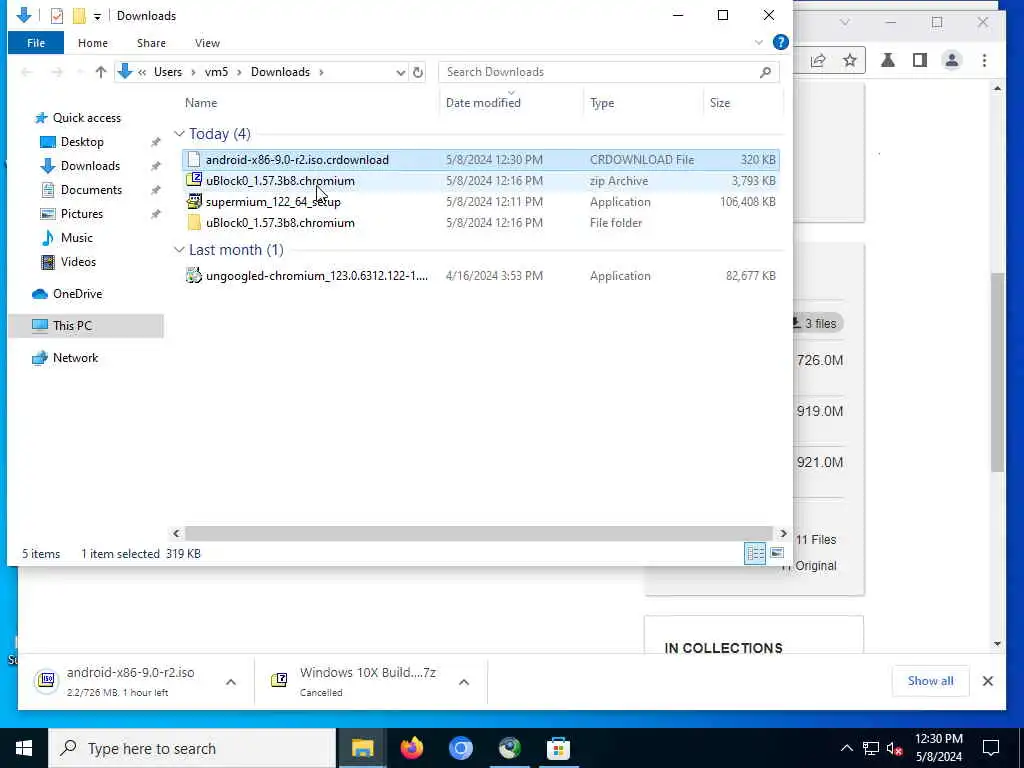Collapse the Last month (1) group

pos(179,249)
